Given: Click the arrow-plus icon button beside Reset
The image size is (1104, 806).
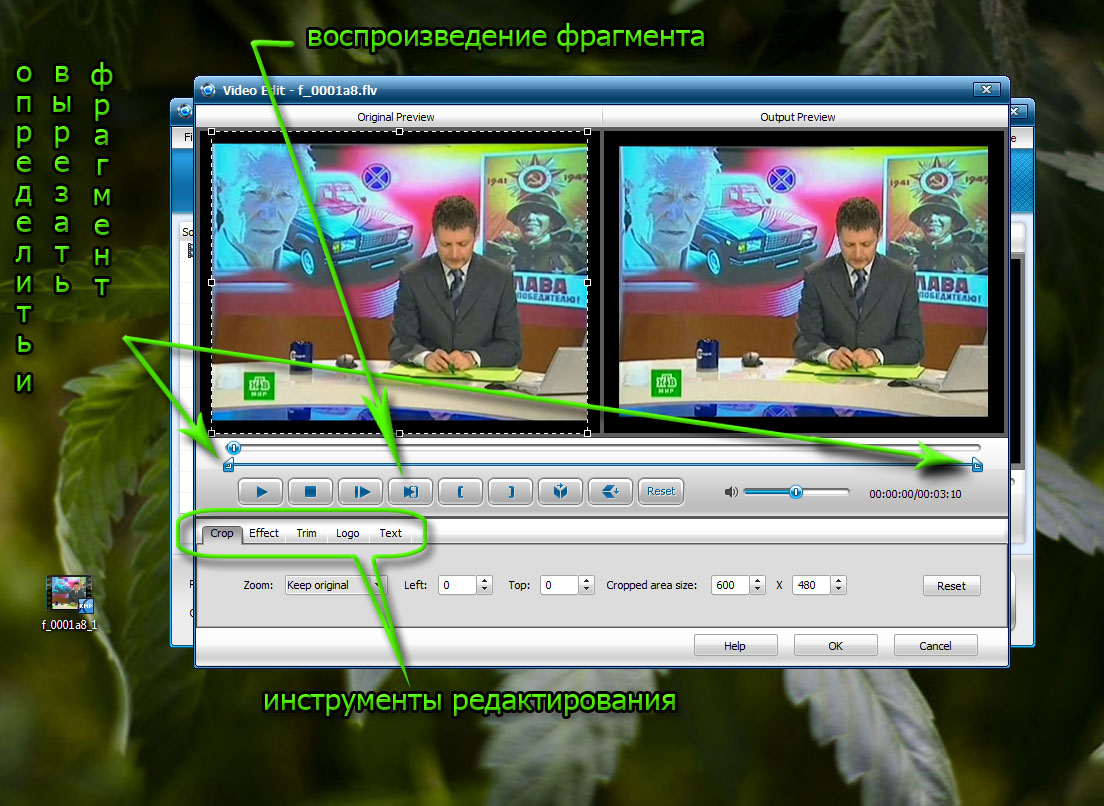Looking at the screenshot, I should pos(611,491).
